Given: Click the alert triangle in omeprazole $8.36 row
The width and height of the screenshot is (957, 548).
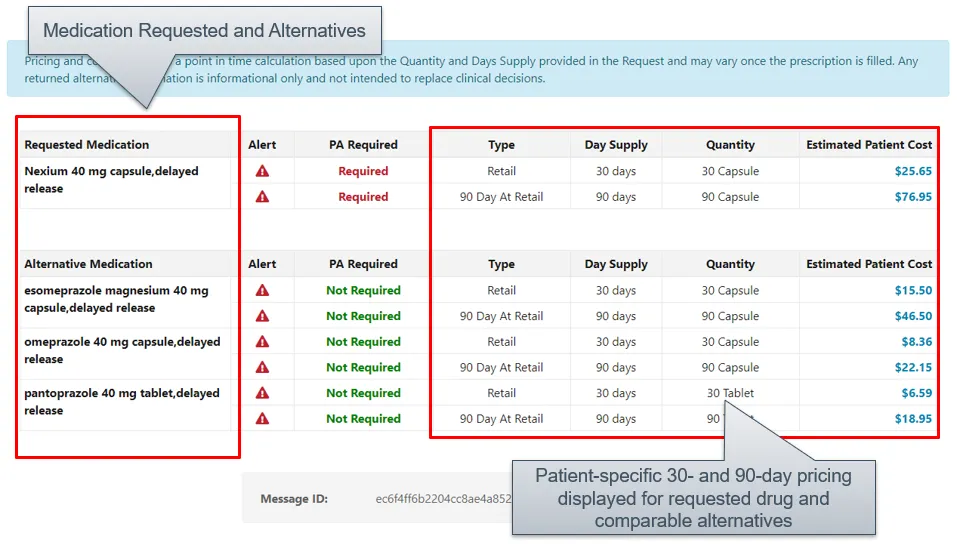Looking at the screenshot, I should point(262,342).
